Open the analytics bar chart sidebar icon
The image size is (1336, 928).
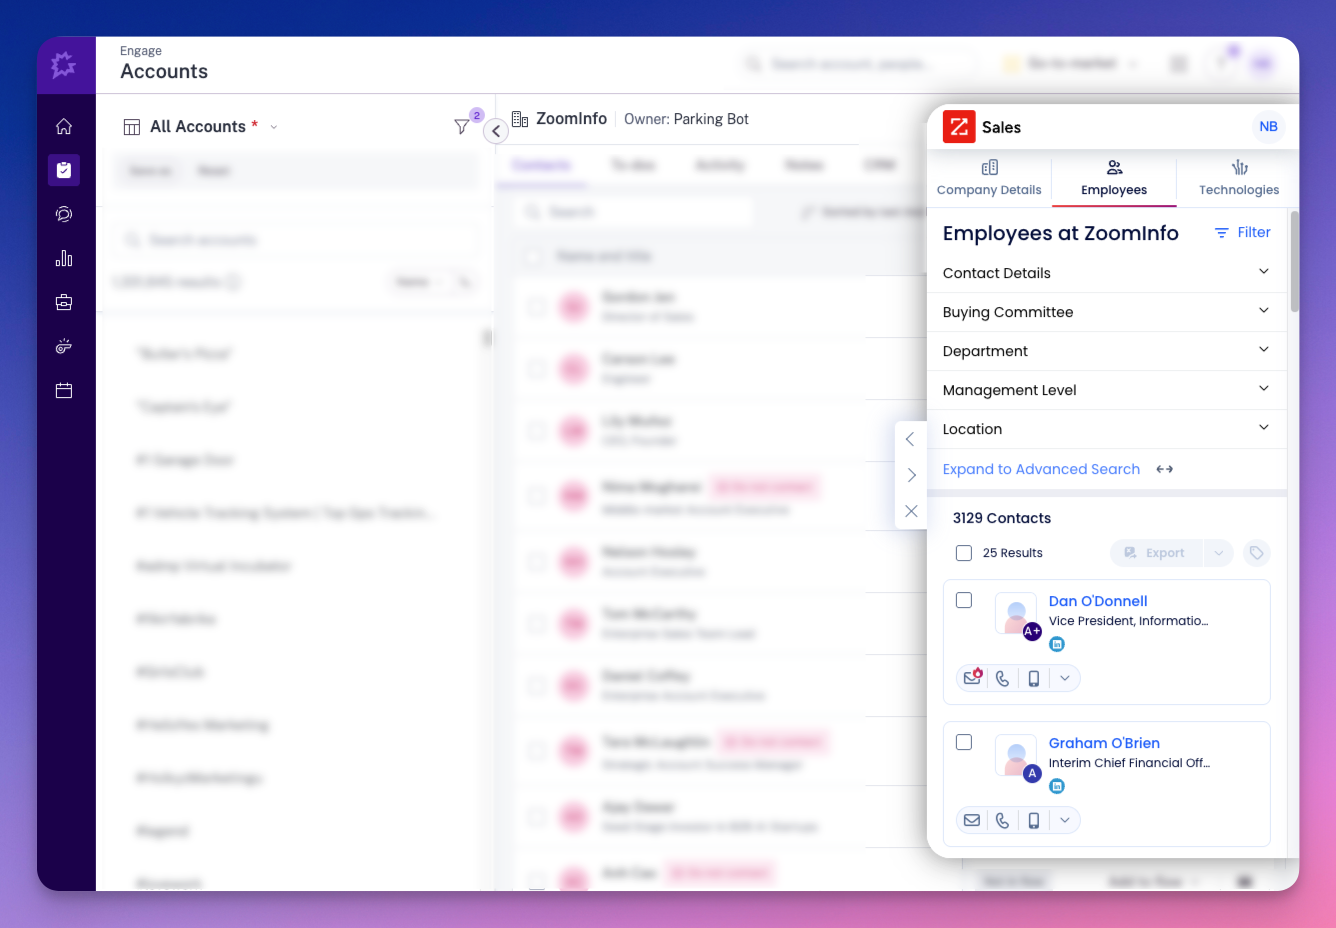click(x=64, y=258)
